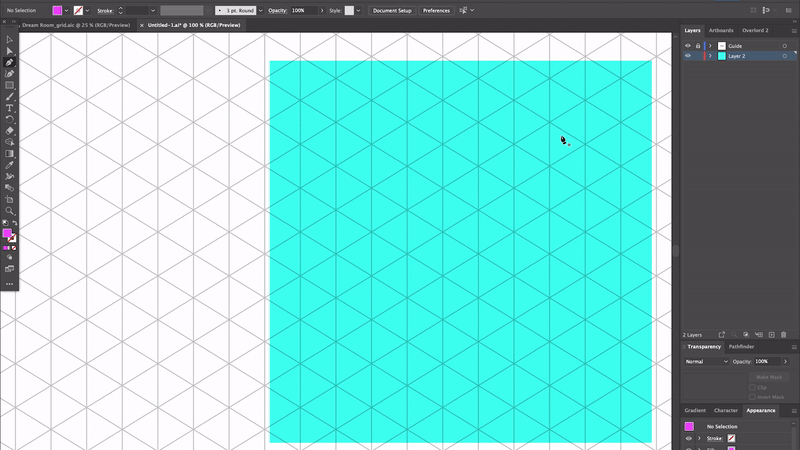Image resolution: width=800 pixels, height=450 pixels.
Task: Hide Layer 2 visibility eye
Action: click(688, 56)
